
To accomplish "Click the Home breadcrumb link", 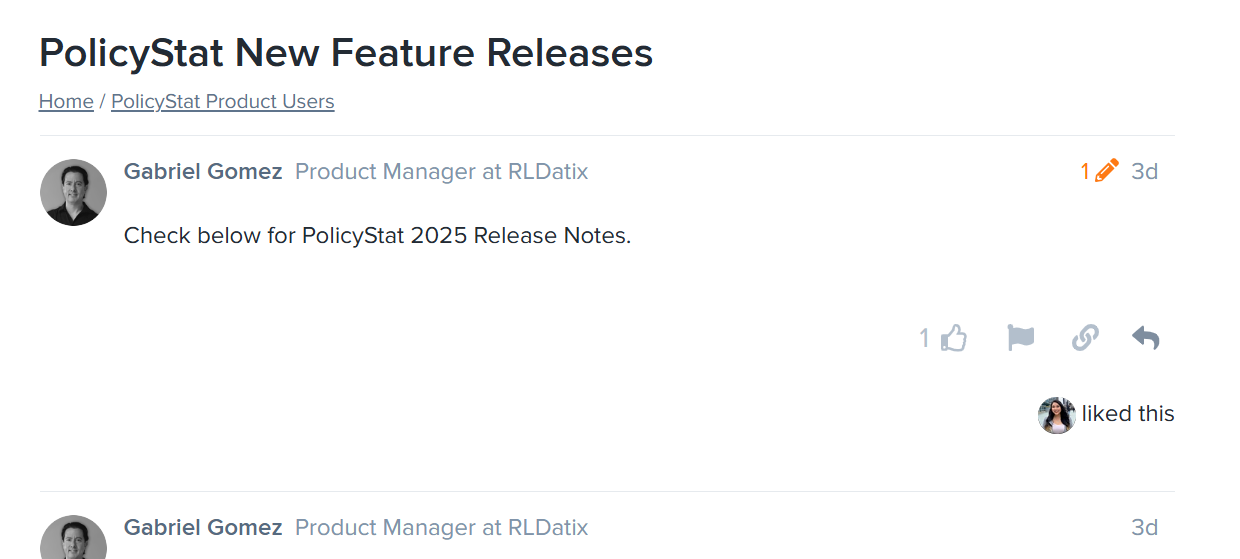I will (66, 102).
